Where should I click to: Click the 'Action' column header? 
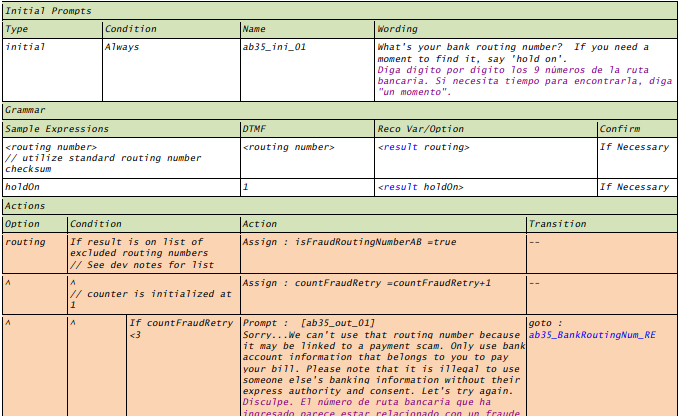click(383, 224)
